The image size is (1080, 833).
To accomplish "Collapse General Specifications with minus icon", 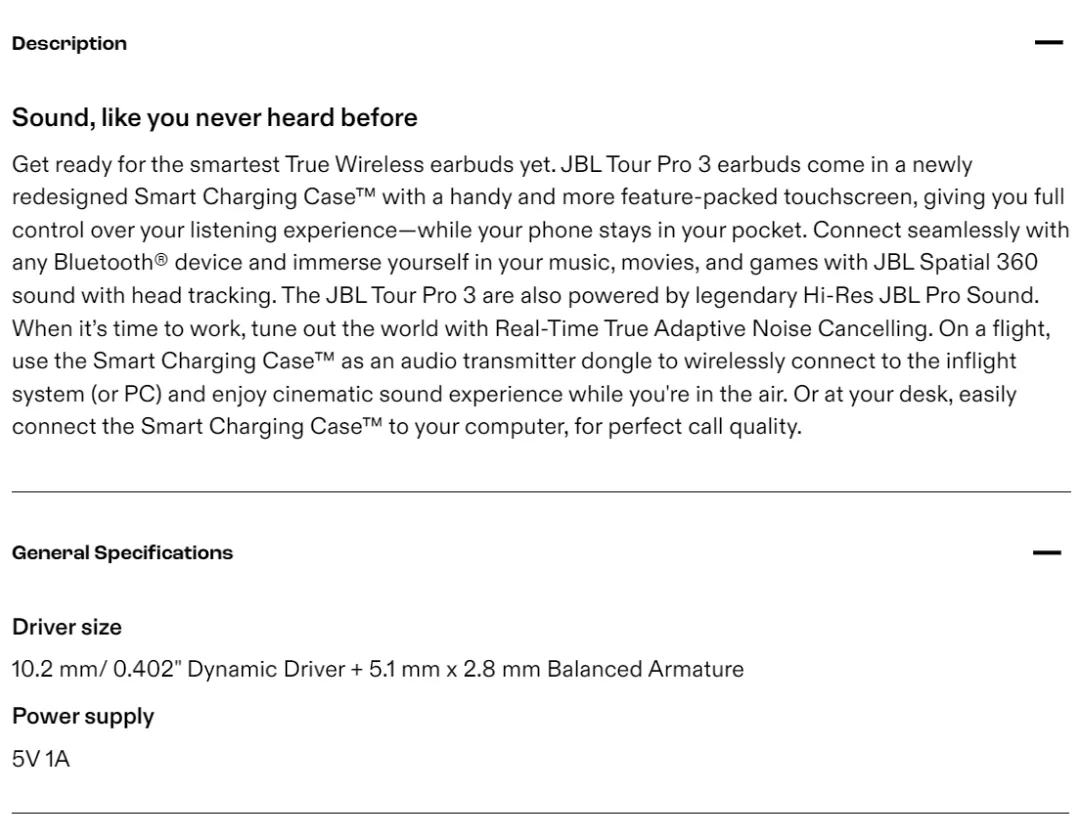I will tap(1047, 553).
